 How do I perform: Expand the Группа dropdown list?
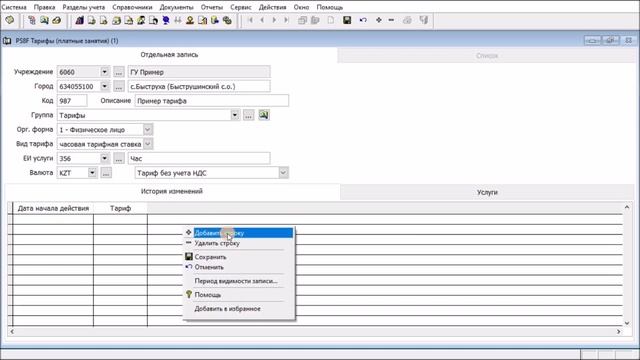[235, 115]
